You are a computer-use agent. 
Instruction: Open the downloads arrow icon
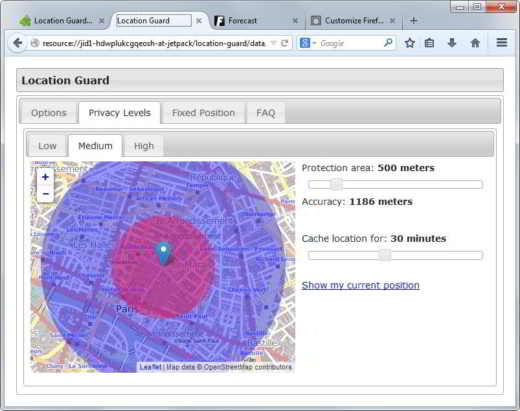(452, 43)
